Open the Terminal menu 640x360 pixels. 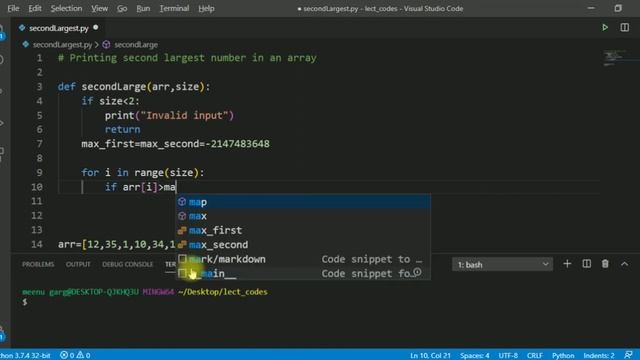(x=174, y=8)
